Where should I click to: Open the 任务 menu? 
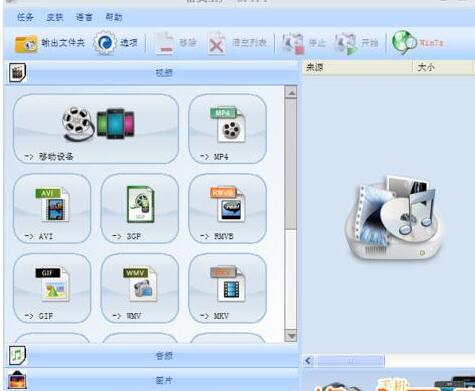click(25, 17)
